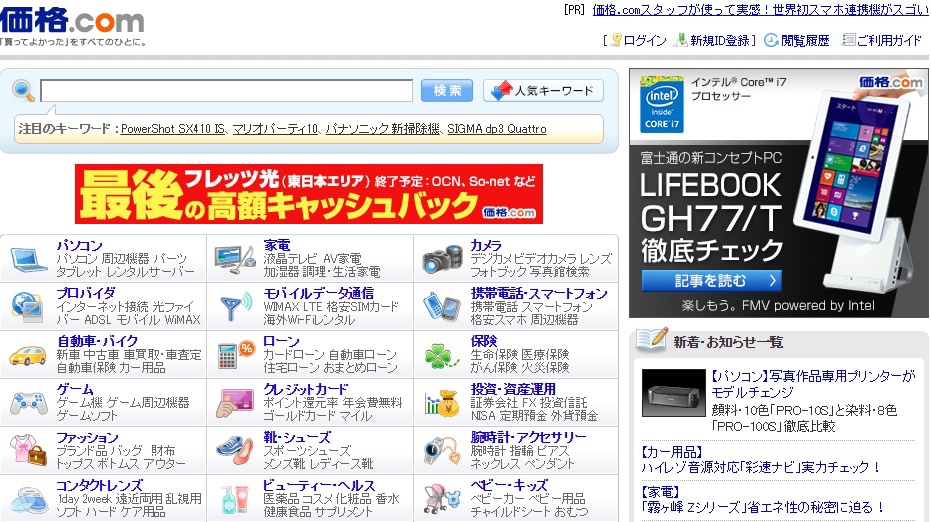Open the クレジットカード category heading
The height and width of the screenshot is (522, 931).
coord(306,389)
